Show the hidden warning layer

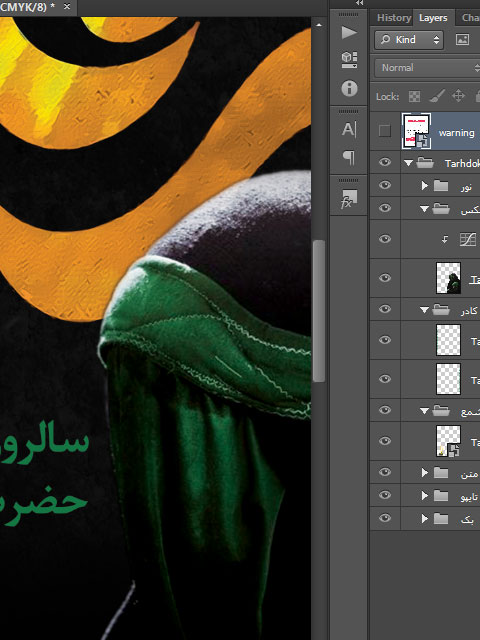384,131
